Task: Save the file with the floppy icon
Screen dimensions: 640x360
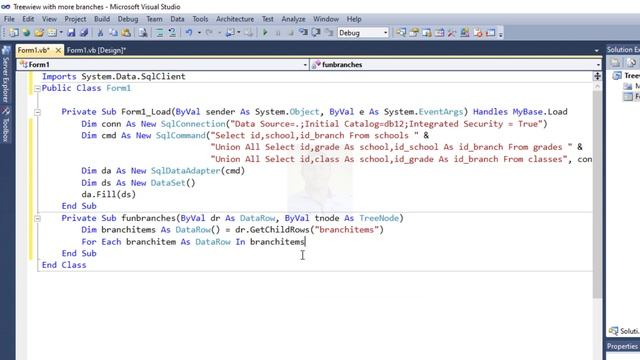Action: coord(71,33)
